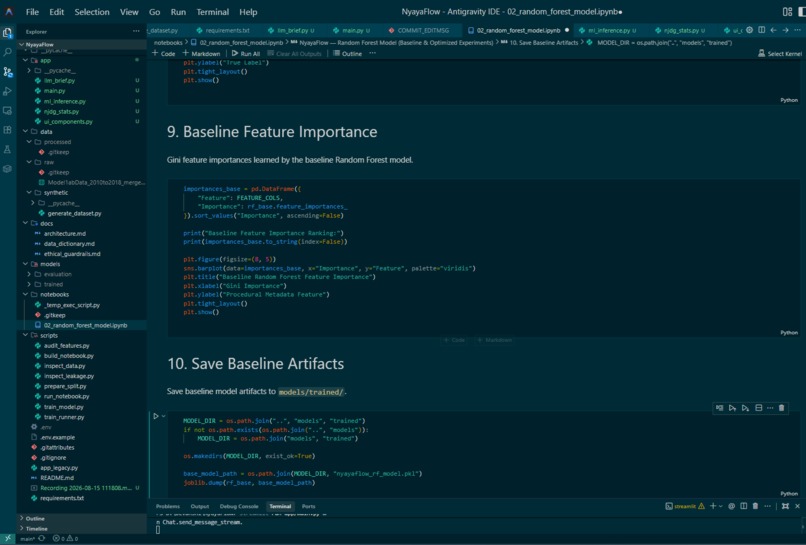806x545 pixels.
Task: Navigate back with the left arrow icon
Action: (773, 30)
